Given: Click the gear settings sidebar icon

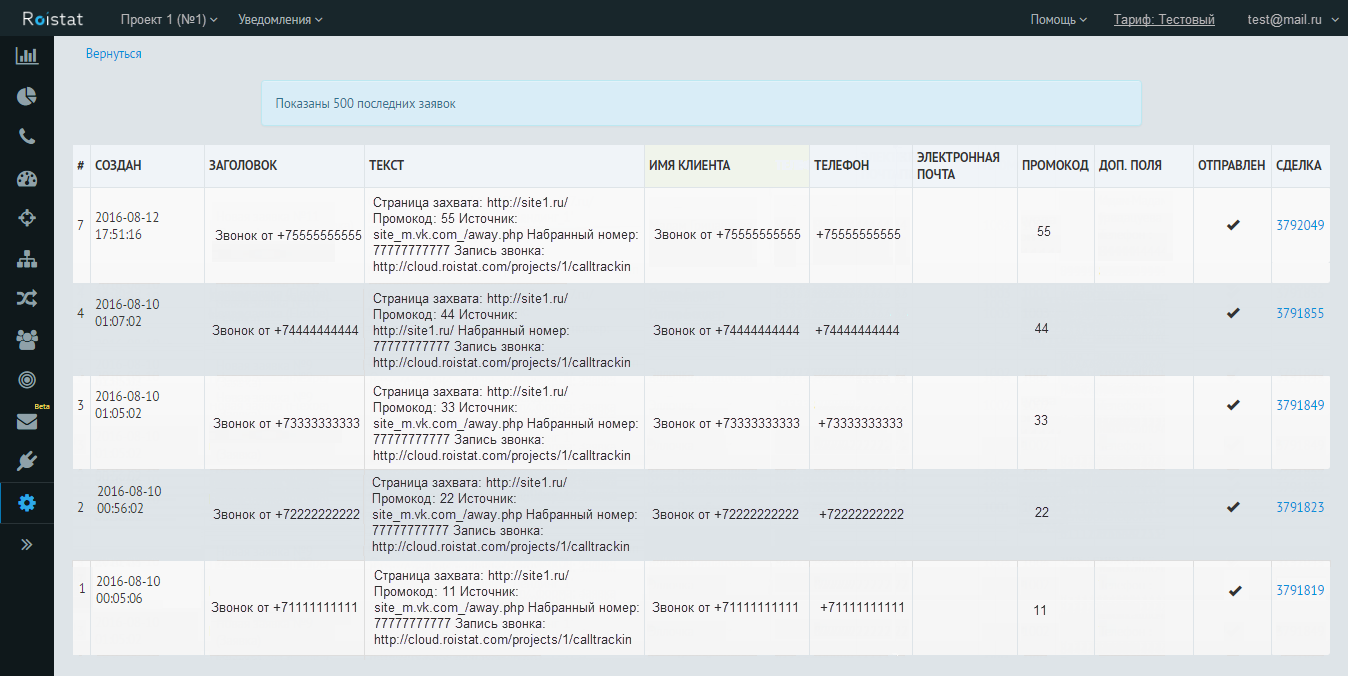Looking at the screenshot, I should tap(27, 503).
